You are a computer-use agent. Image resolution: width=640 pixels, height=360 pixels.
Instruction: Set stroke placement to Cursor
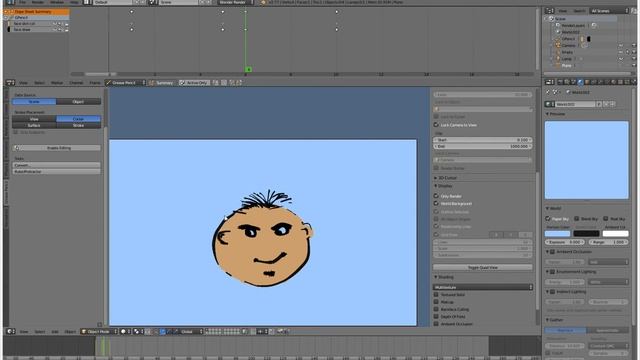point(78,119)
